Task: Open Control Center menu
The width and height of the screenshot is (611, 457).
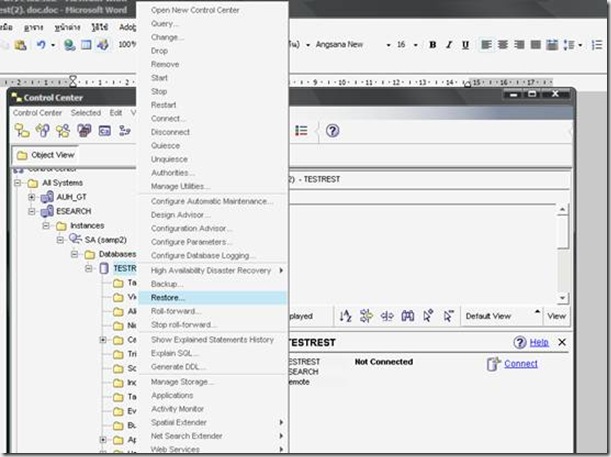Action: pyautogui.click(x=37, y=113)
